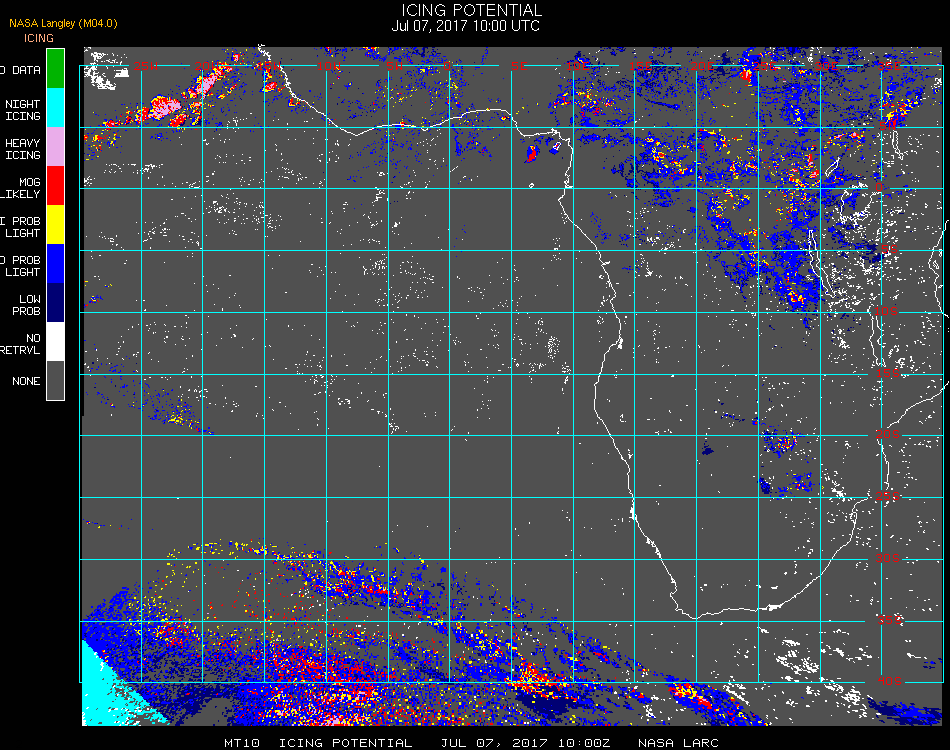
Task: Click the gray None legend swatch
Action: [55, 380]
